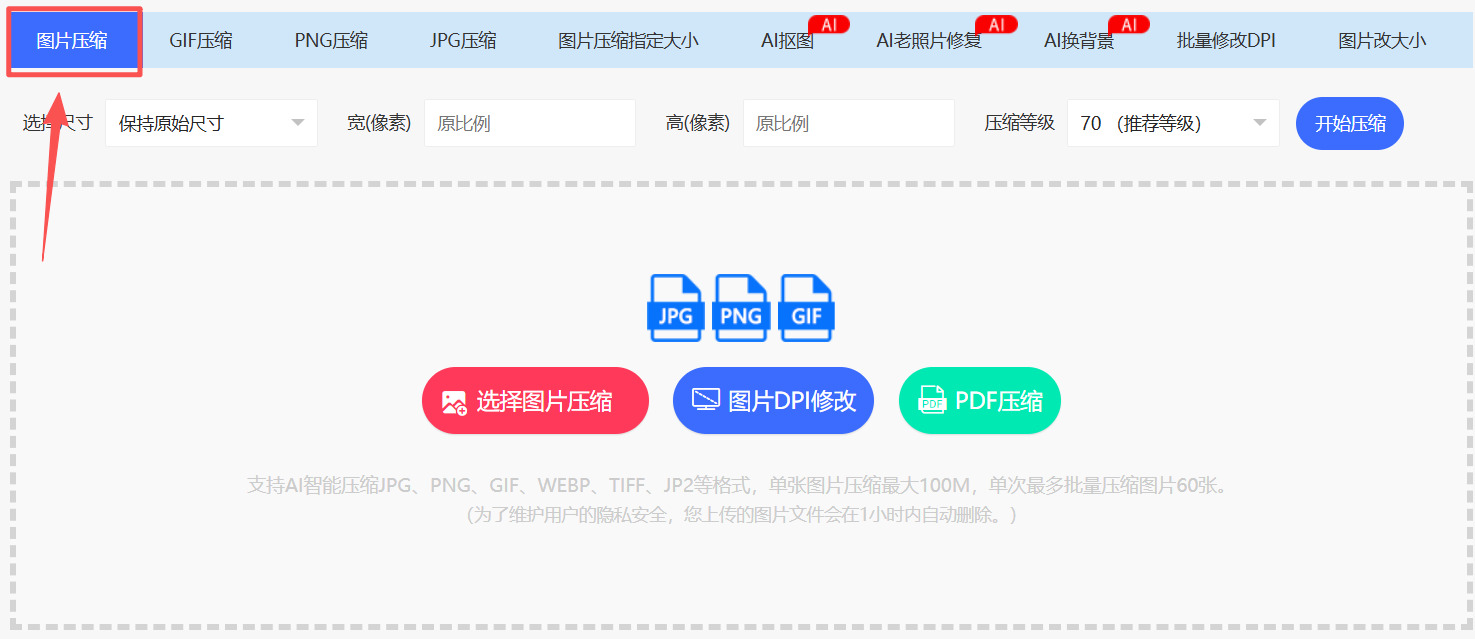Select the 图片压缩指定大小 tab
This screenshot has width=1475, height=639.
tap(629, 39)
